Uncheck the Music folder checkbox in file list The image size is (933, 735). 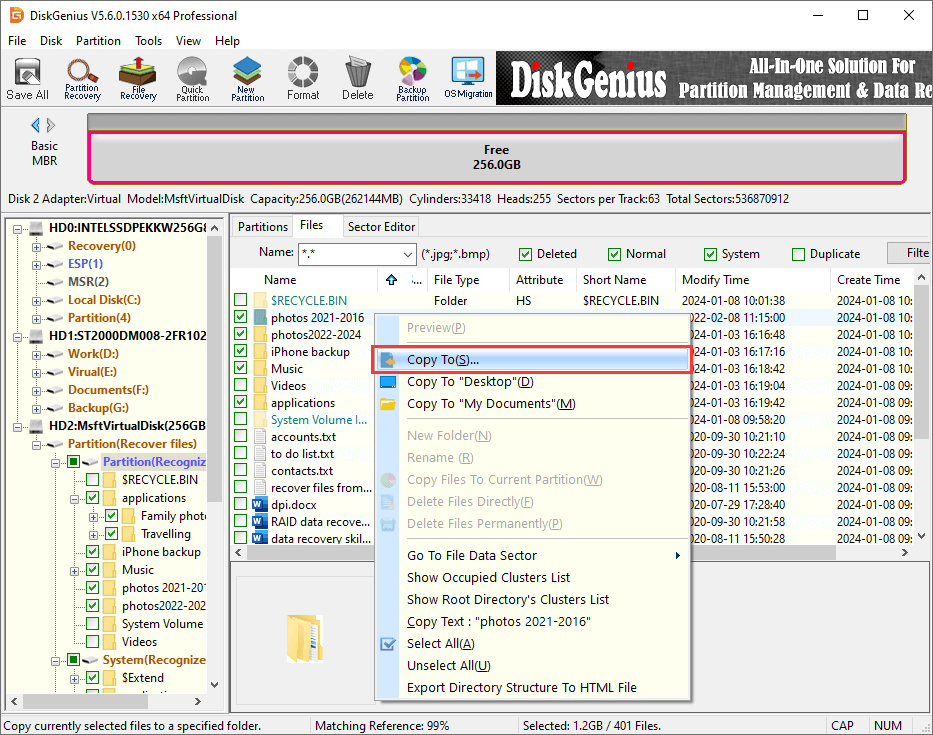click(x=240, y=368)
